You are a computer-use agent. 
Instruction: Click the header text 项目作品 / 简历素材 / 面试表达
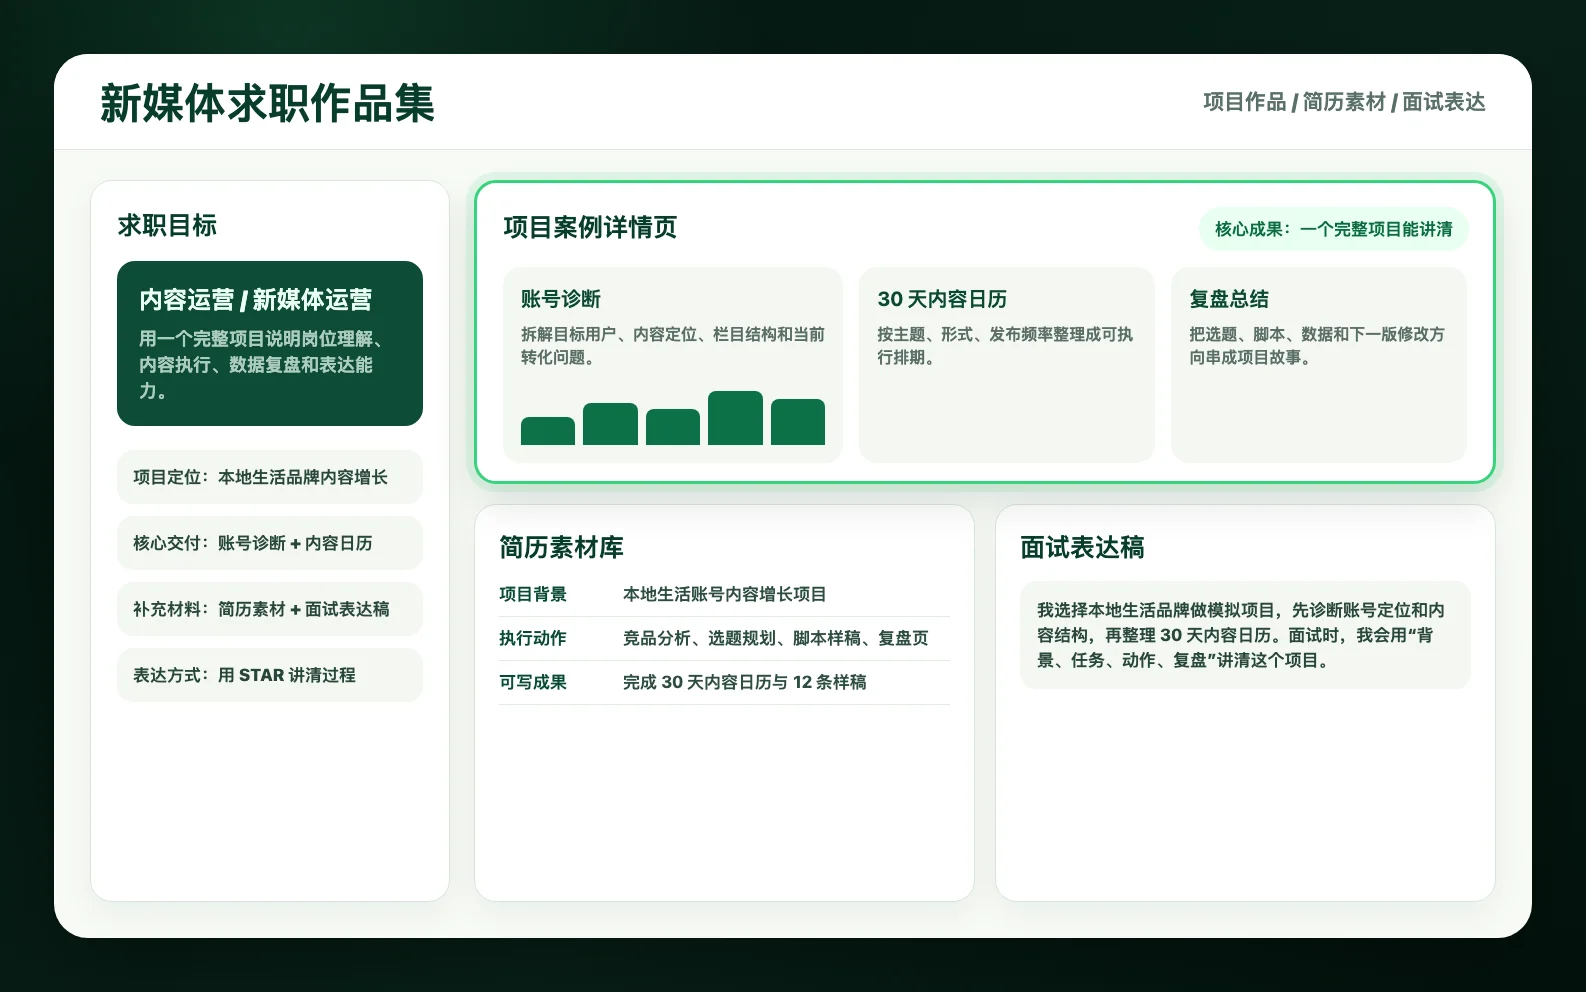[1344, 102]
